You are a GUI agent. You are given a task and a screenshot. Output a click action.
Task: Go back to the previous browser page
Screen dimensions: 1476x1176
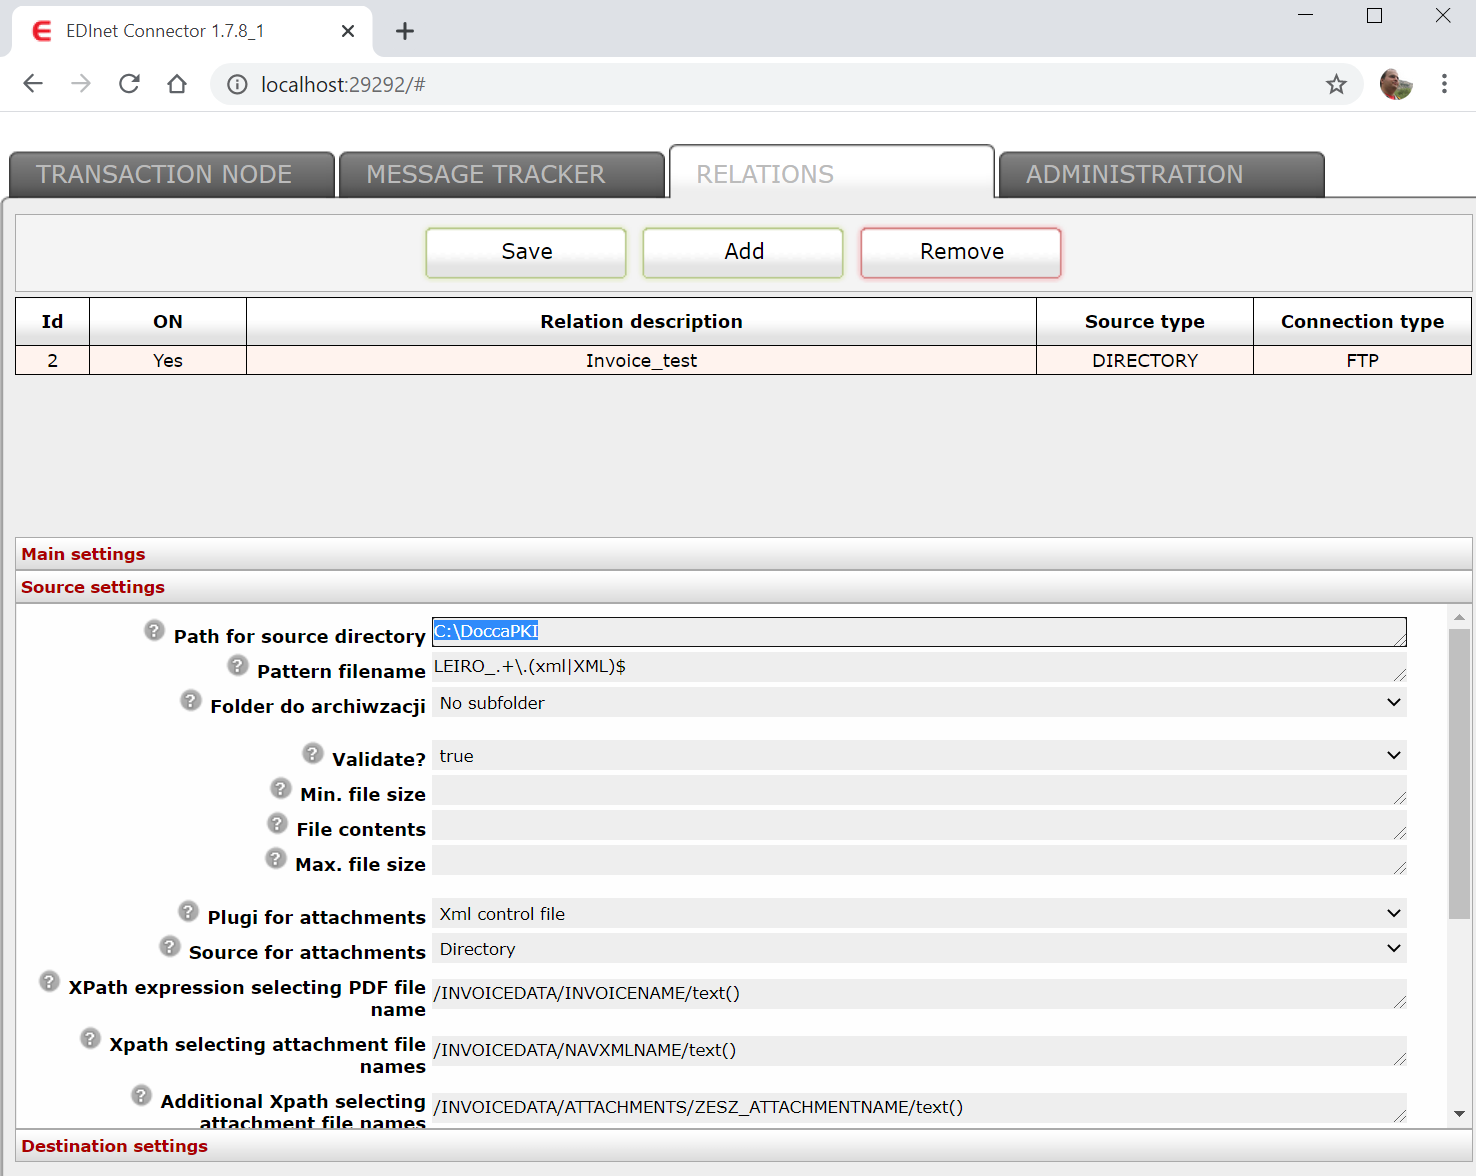(x=33, y=84)
